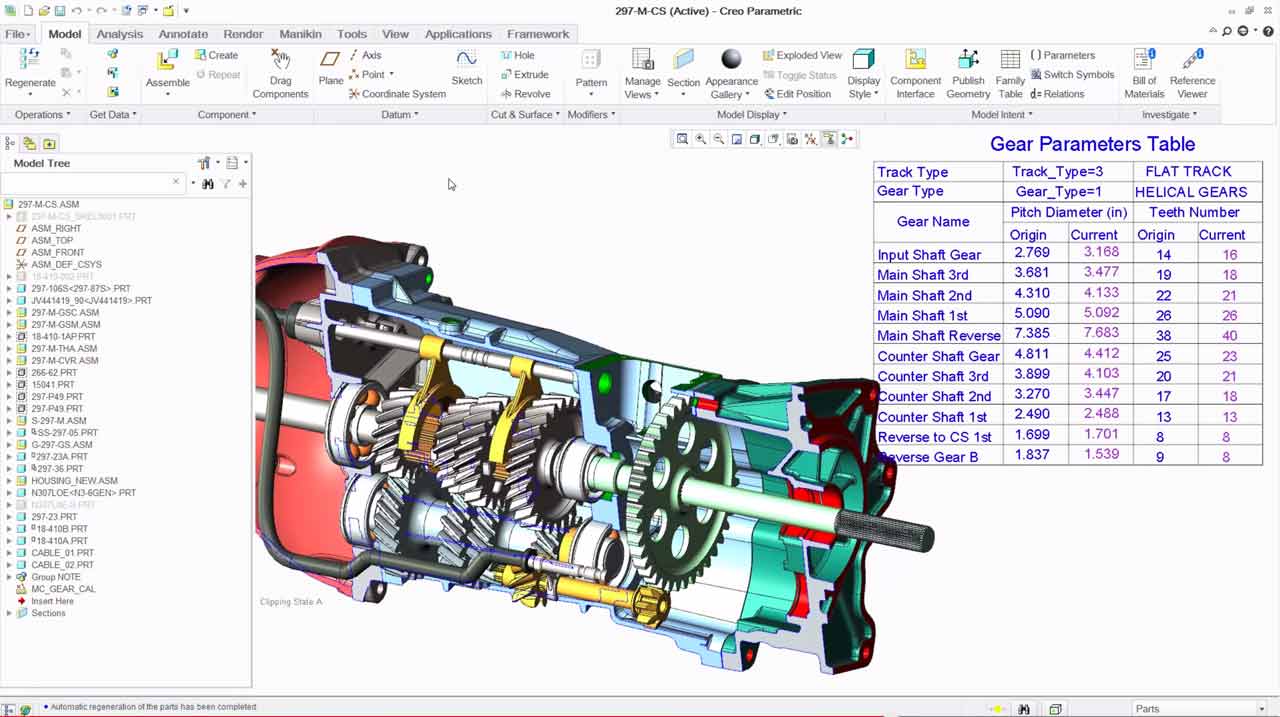Click the Relations button

(1057, 94)
